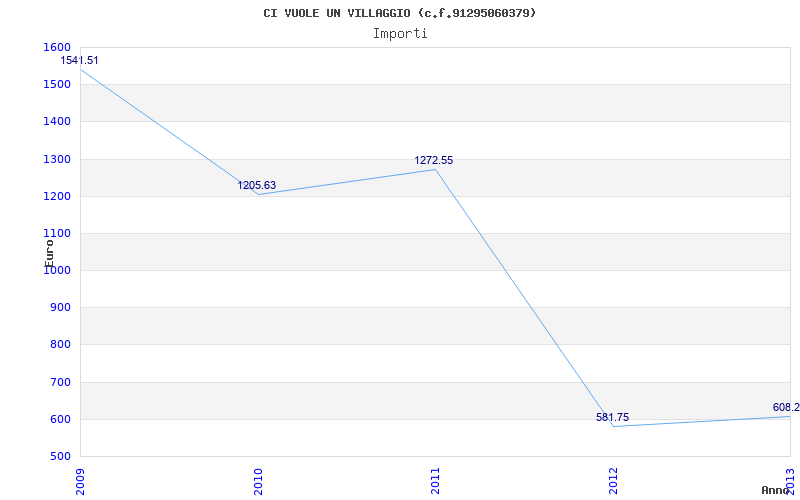
Task: Click the Anno axis title
Action: (x=775, y=490)
